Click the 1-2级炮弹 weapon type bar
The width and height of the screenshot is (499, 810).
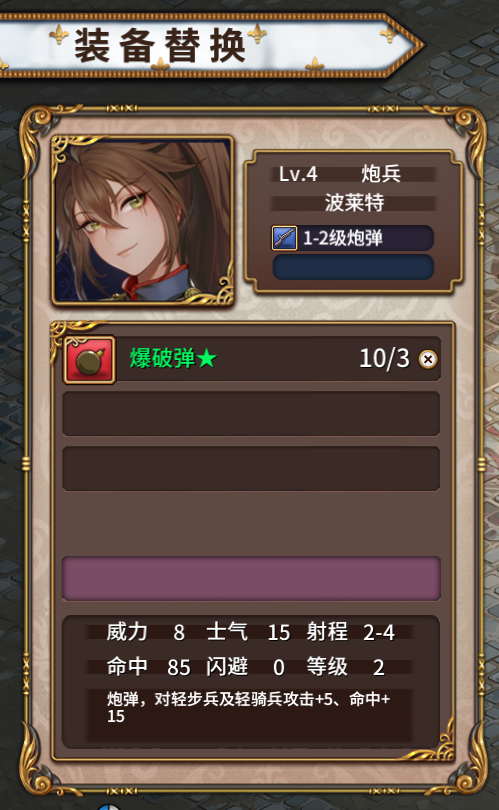point(353,238)
